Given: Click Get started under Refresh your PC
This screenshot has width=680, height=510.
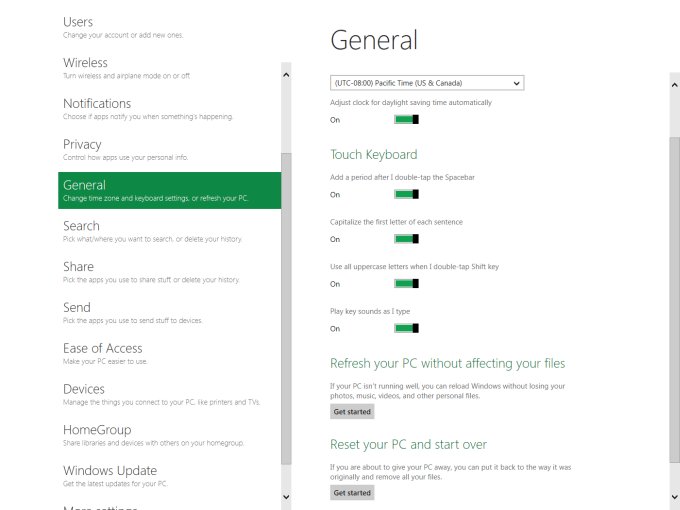Looking at the screenshot, I should pos(352,412).
